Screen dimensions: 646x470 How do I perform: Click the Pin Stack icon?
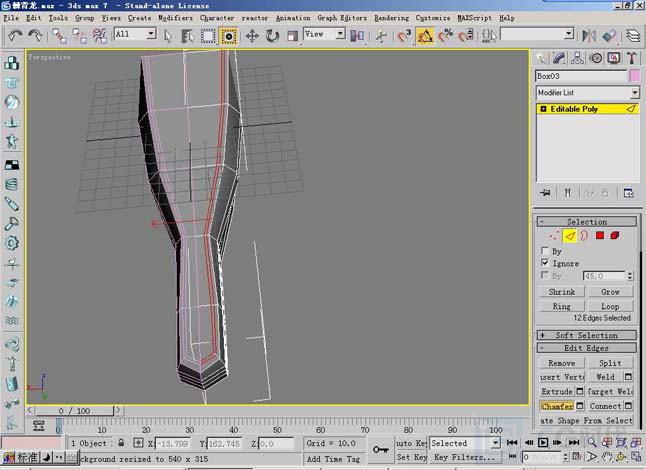(x=545, y=193)
